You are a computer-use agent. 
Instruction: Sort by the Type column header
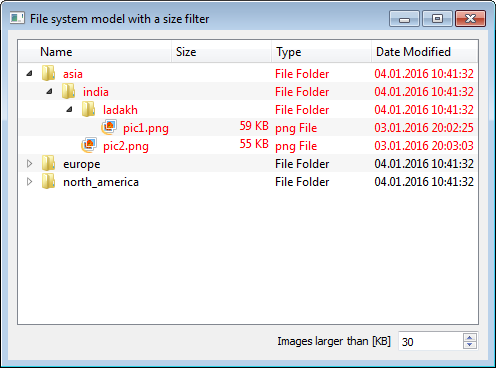coord(321,52)
